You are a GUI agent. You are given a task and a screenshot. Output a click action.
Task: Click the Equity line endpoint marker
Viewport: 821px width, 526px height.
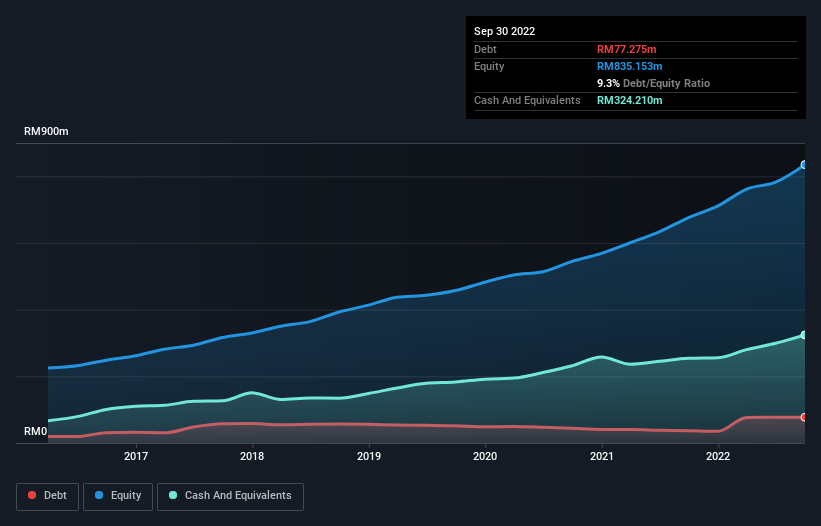[804, 165]
